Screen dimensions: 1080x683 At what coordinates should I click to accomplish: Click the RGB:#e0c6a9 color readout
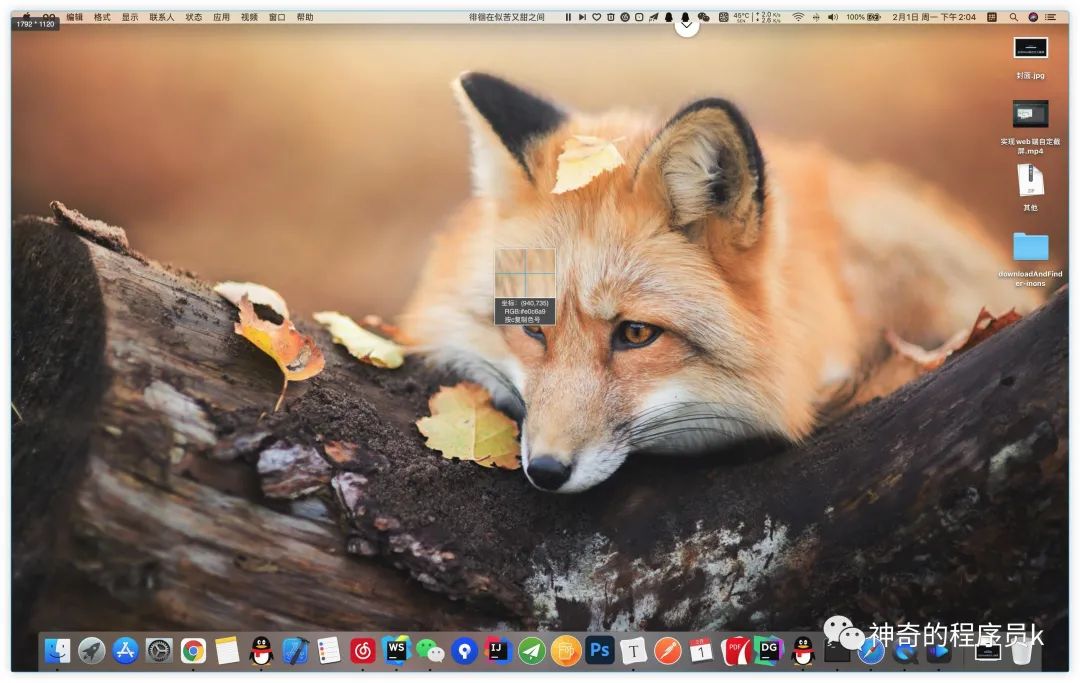click(525, 312)
